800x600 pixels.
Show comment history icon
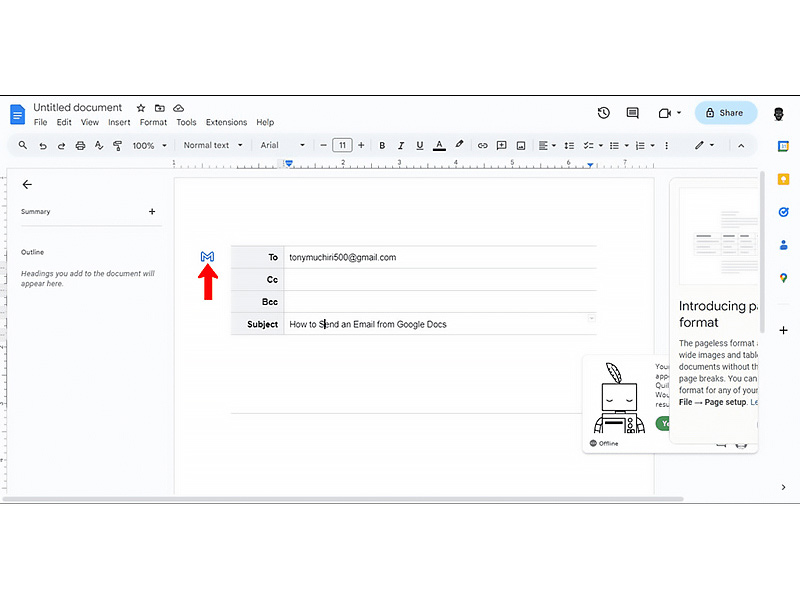pos(633,113)
